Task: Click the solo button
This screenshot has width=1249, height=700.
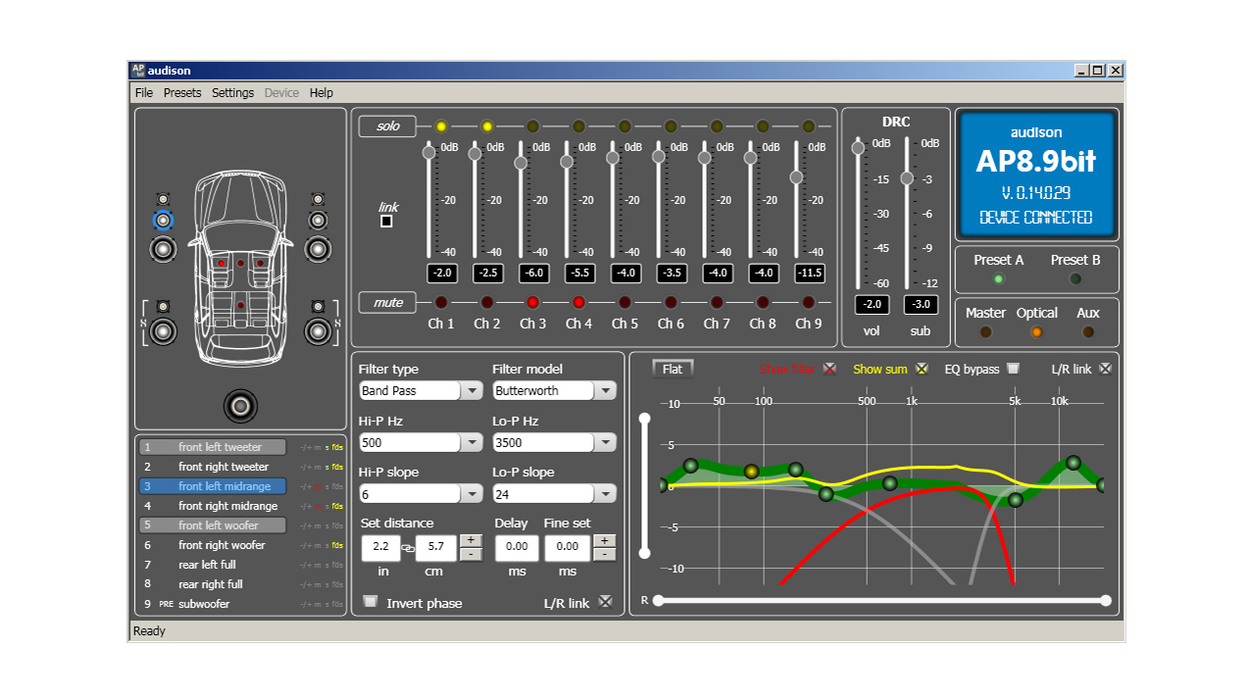Action: pyautogui.click(x=388, y=127)
